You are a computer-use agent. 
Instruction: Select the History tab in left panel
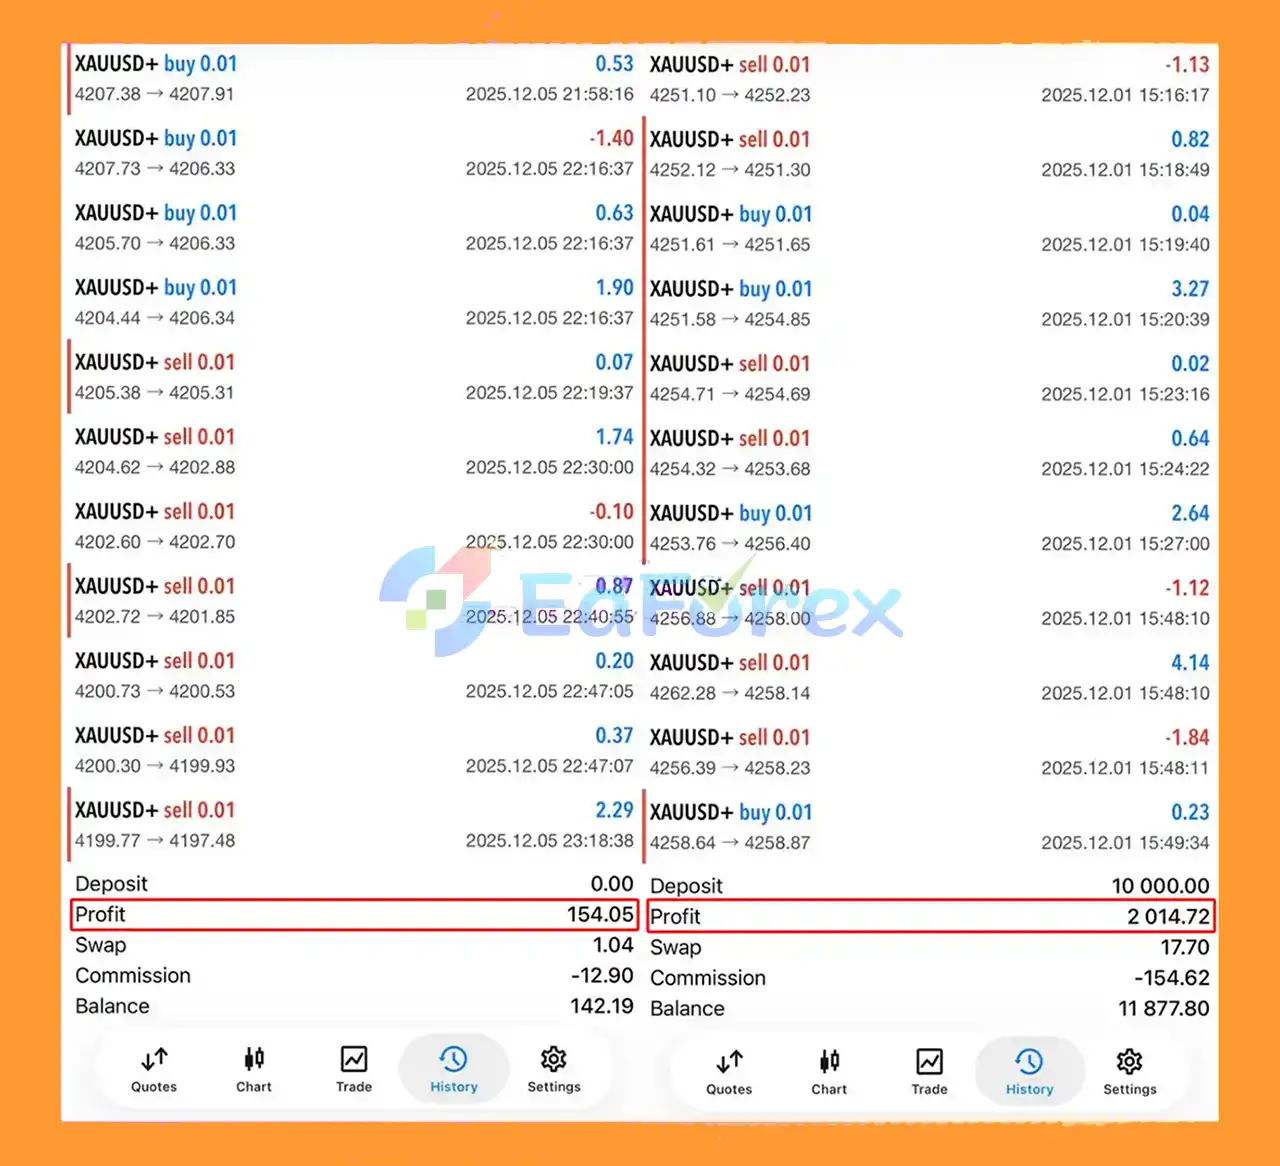(454, 1069)
